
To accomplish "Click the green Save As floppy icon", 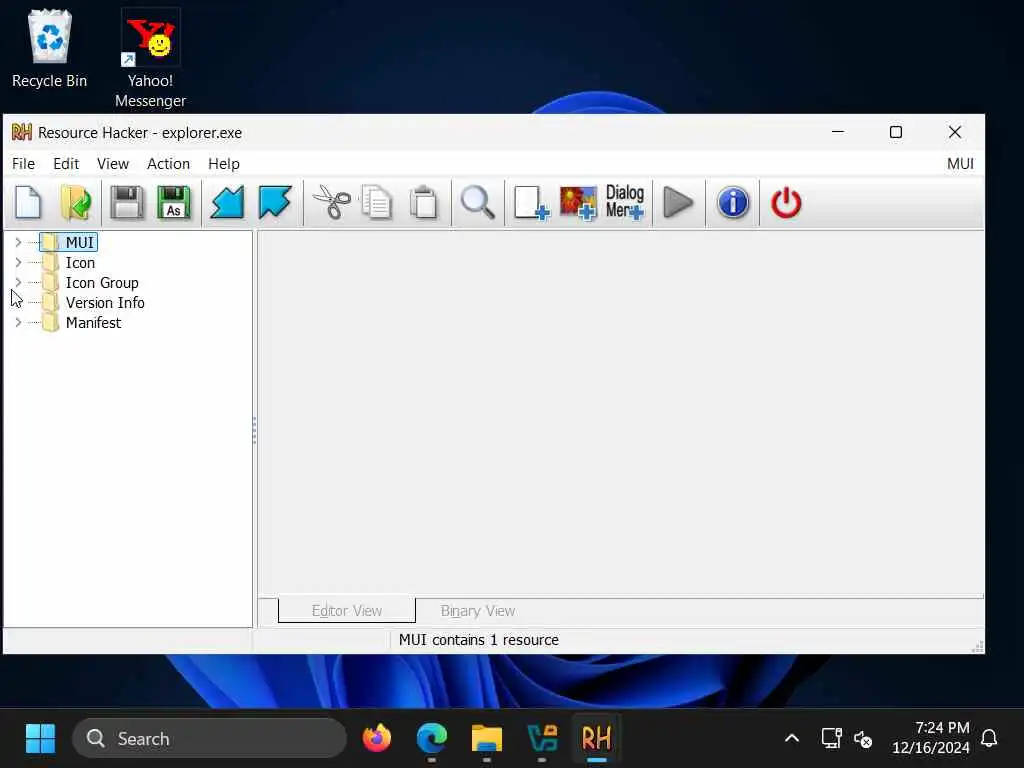I will pyautogui.click(x=174, y=202).
